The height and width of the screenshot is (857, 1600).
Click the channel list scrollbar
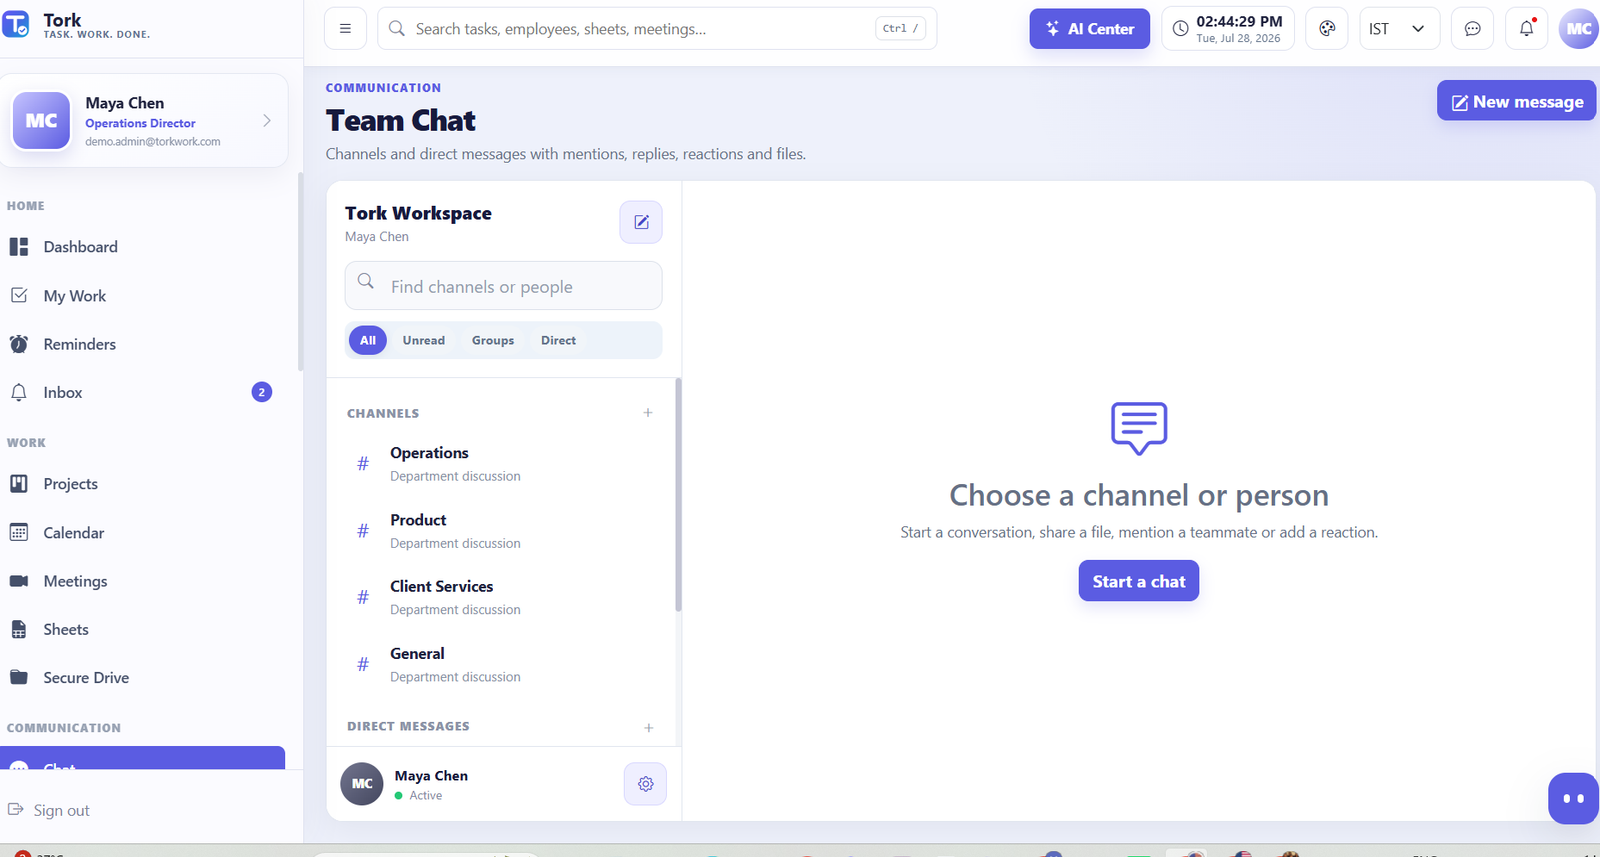tap(678, 495)
